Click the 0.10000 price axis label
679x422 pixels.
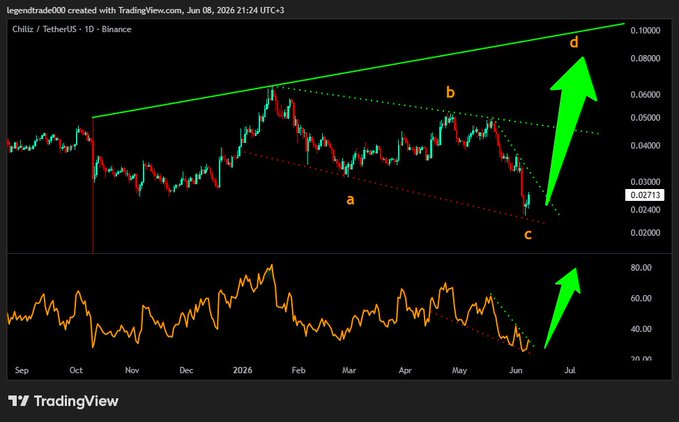pyautogui.click(x=645, y=30)
